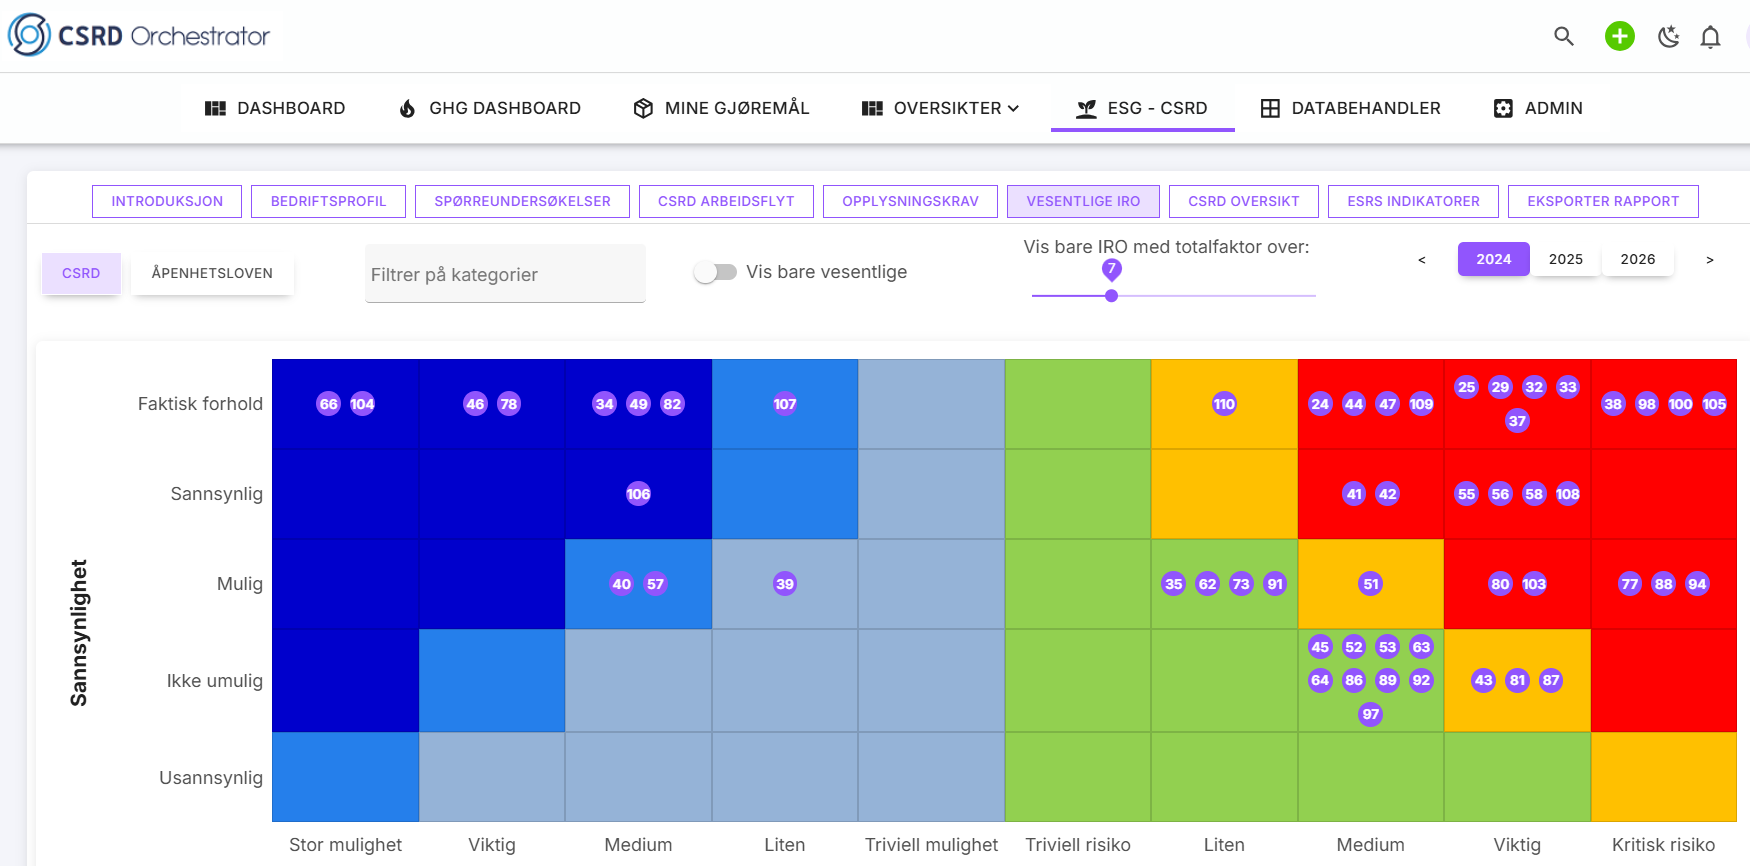Screen dimensions: 1750x866
Task: Open IRO bubble 42
Action: (1387, 494)
